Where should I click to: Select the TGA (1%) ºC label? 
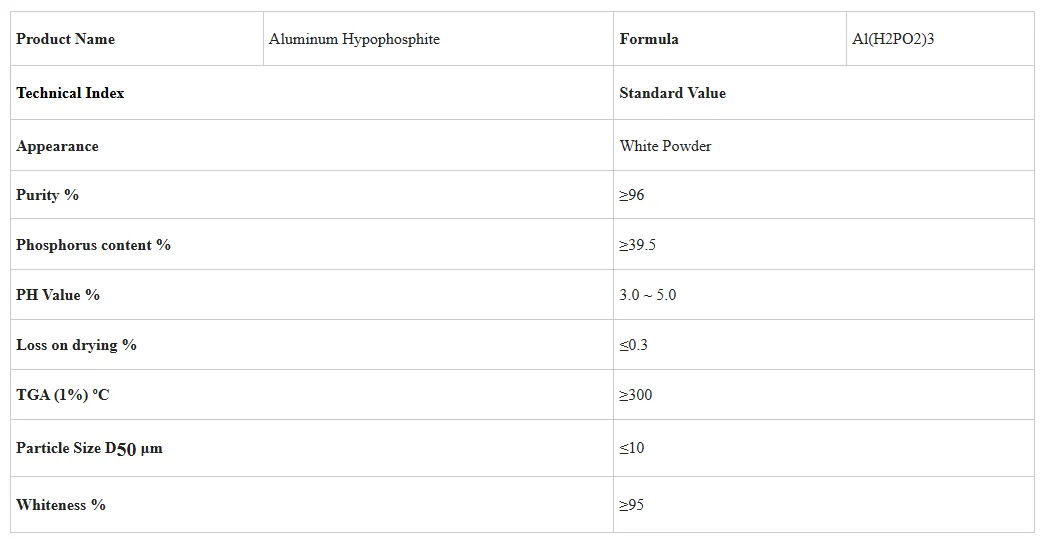click(63, 395)
